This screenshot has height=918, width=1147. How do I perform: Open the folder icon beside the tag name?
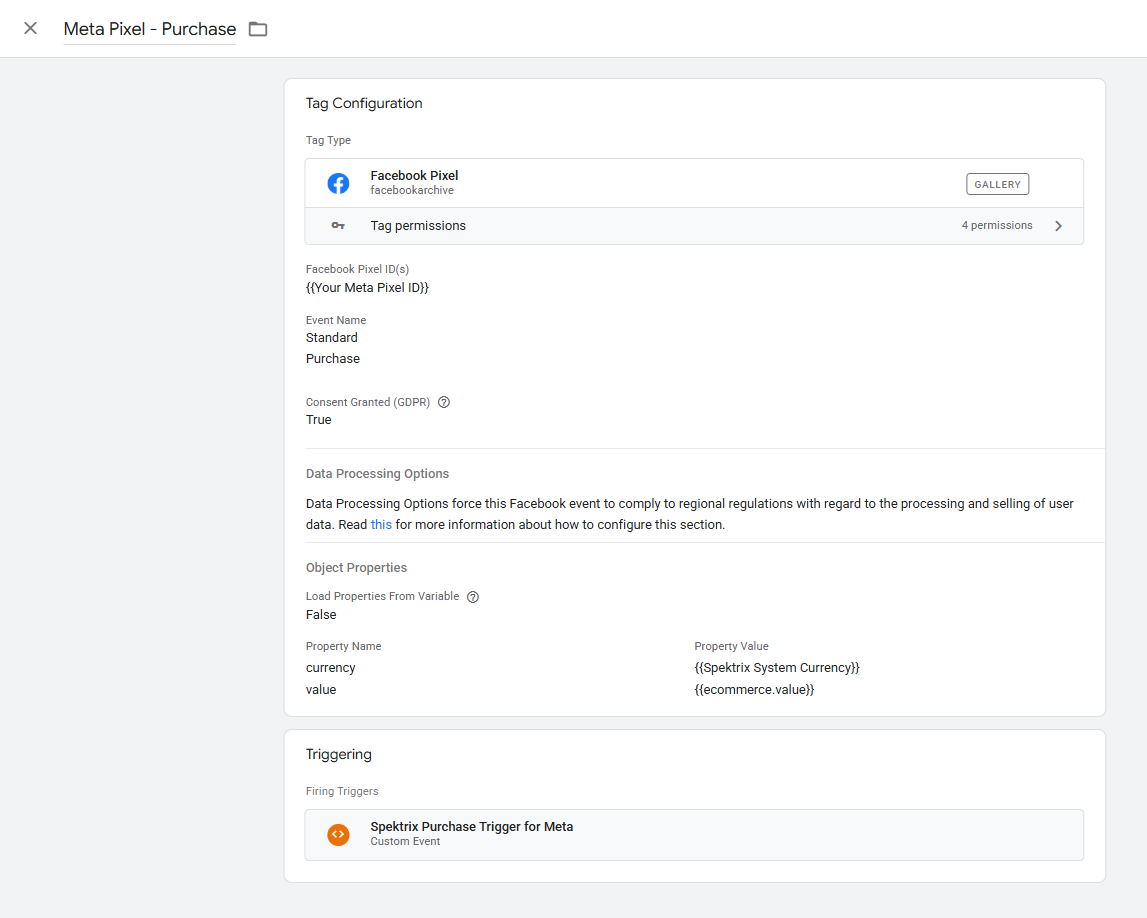point(257,29)
